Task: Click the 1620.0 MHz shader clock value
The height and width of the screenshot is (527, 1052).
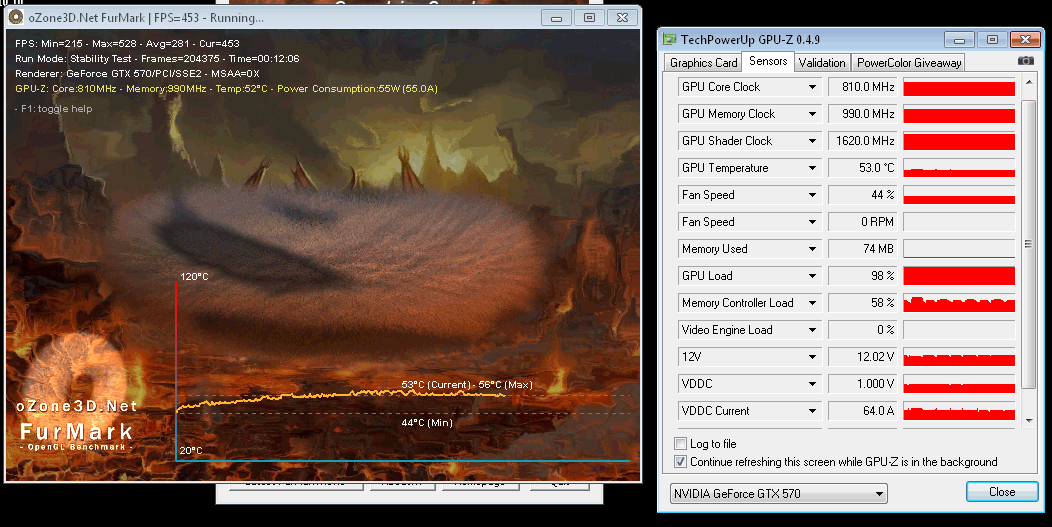Action: tap(865, 141)
